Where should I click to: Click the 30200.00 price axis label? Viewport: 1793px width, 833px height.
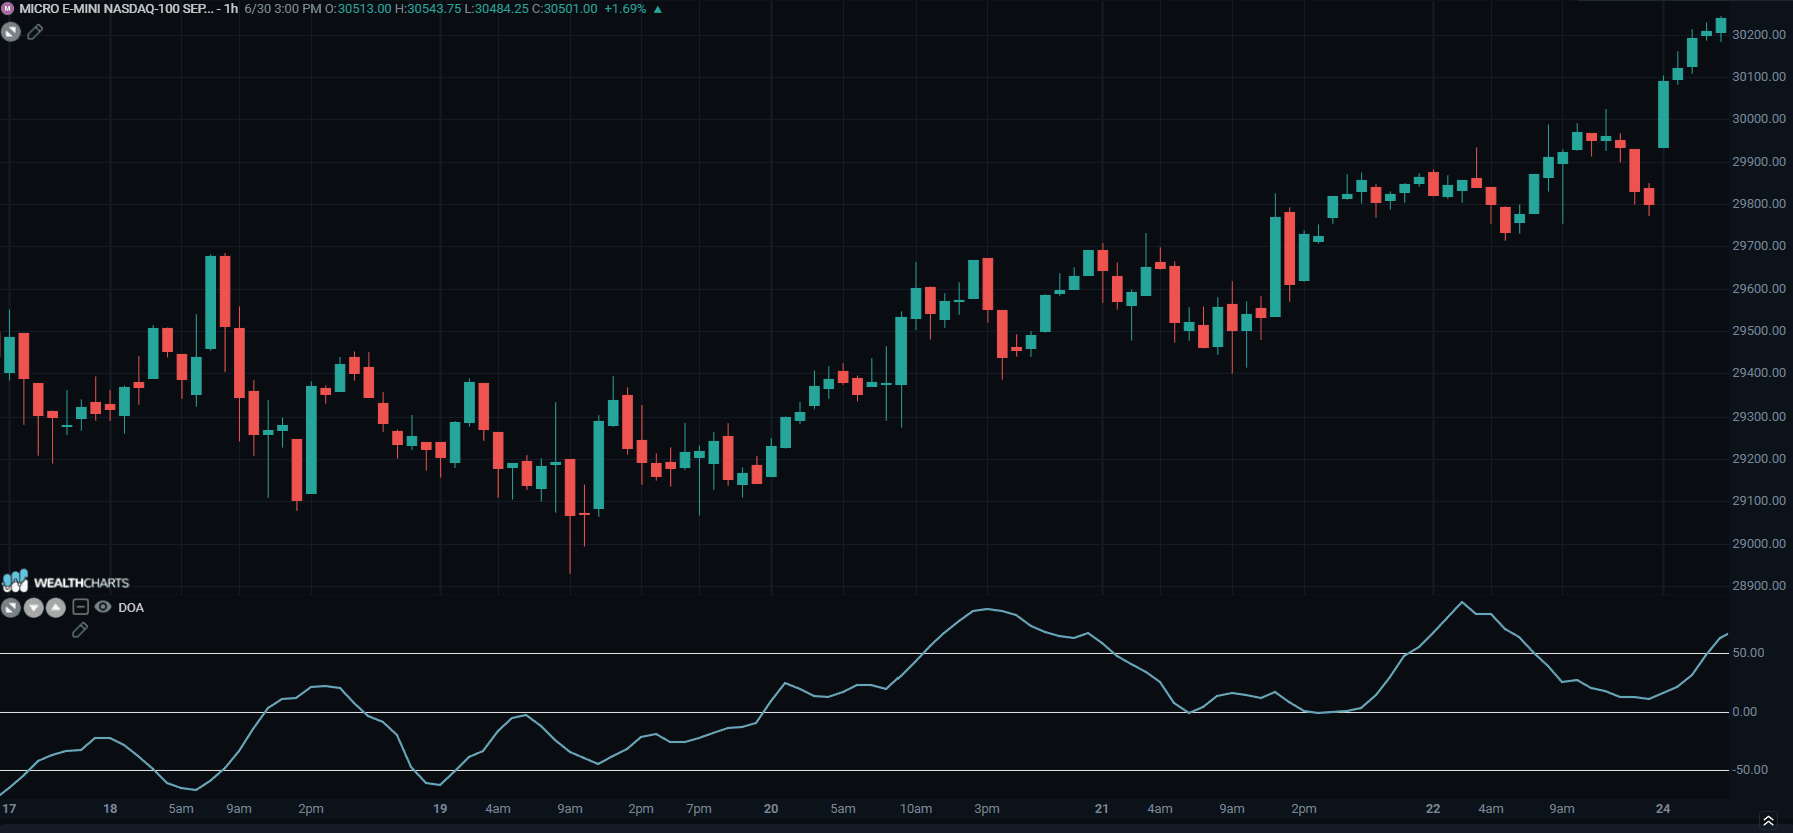(1759, 34)
